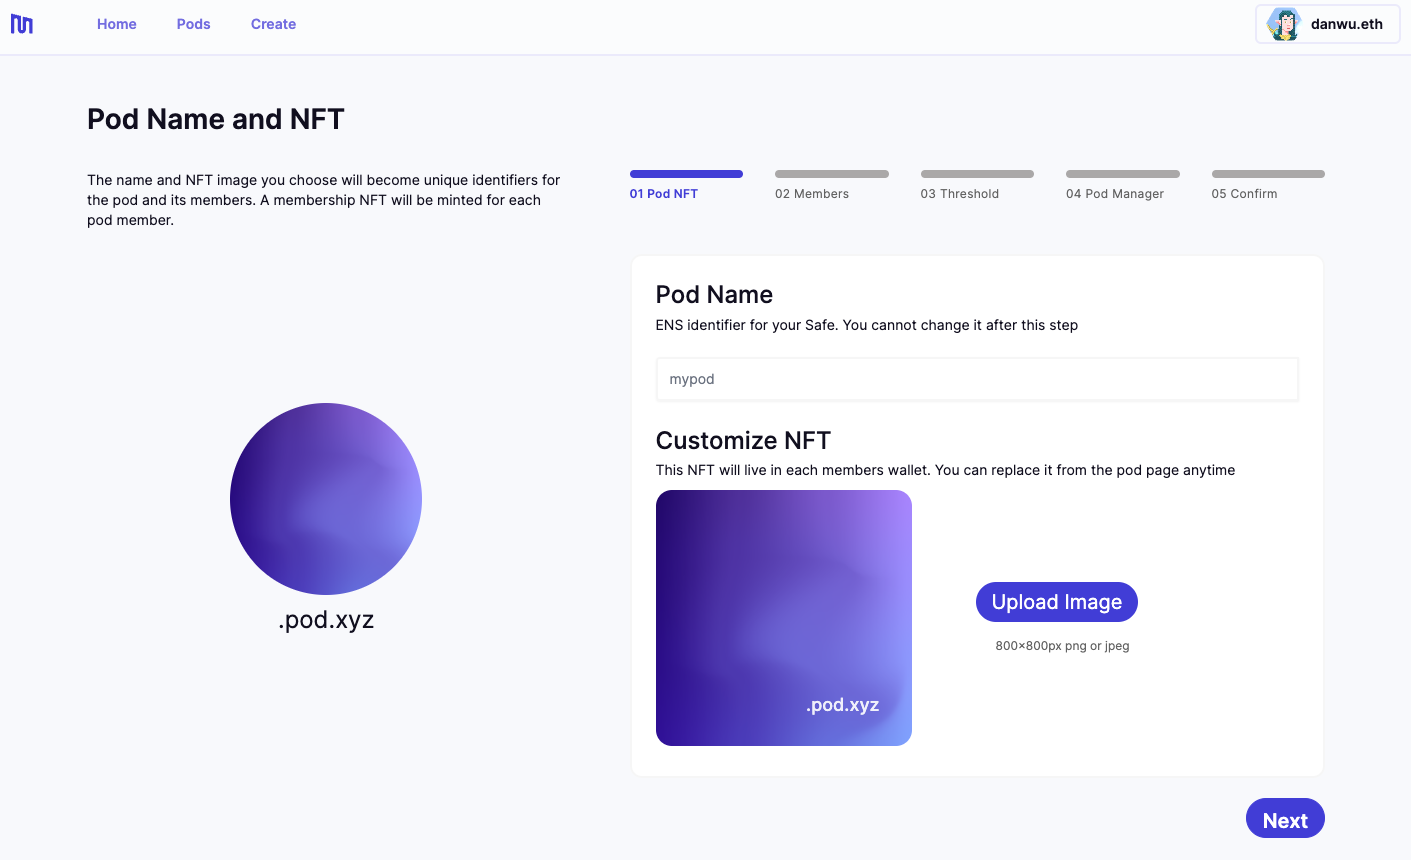Jump to the 02 Members step
1411x860 pixels.
[812, 194]
